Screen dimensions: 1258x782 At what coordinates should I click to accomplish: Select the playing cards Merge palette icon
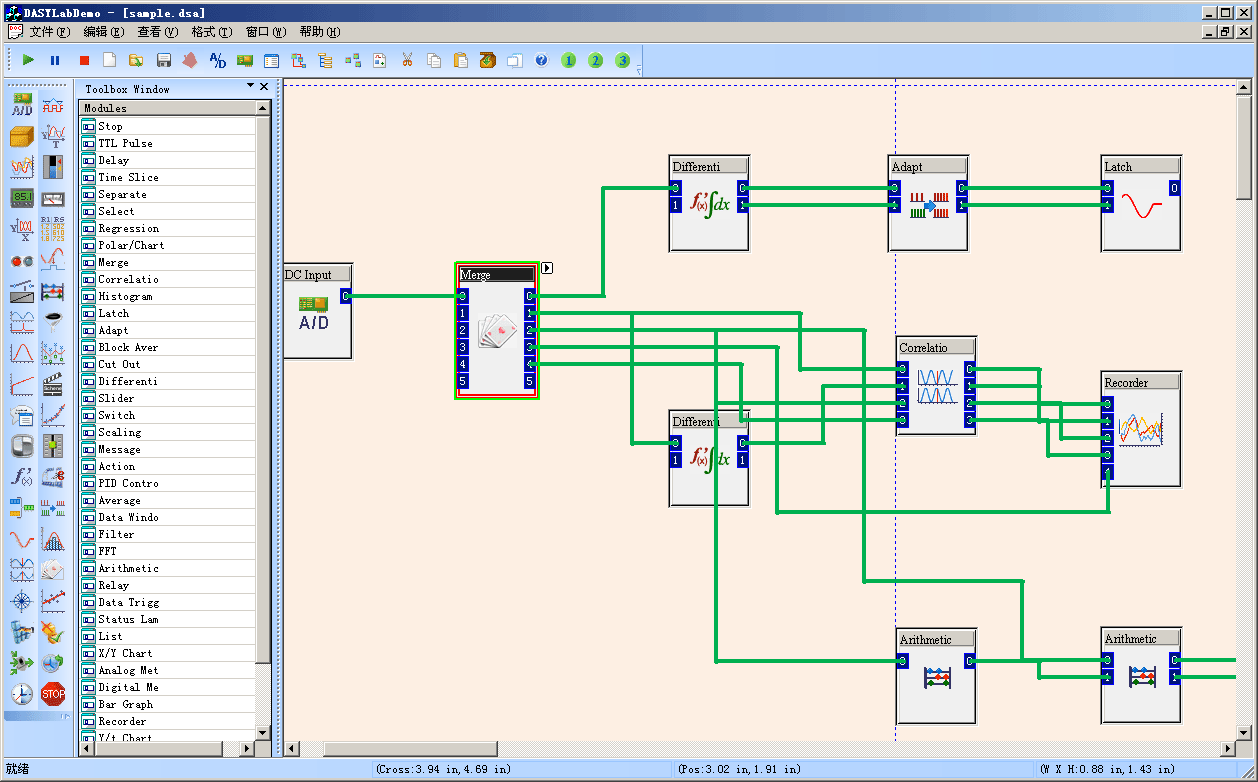click(x=53, y=570)
